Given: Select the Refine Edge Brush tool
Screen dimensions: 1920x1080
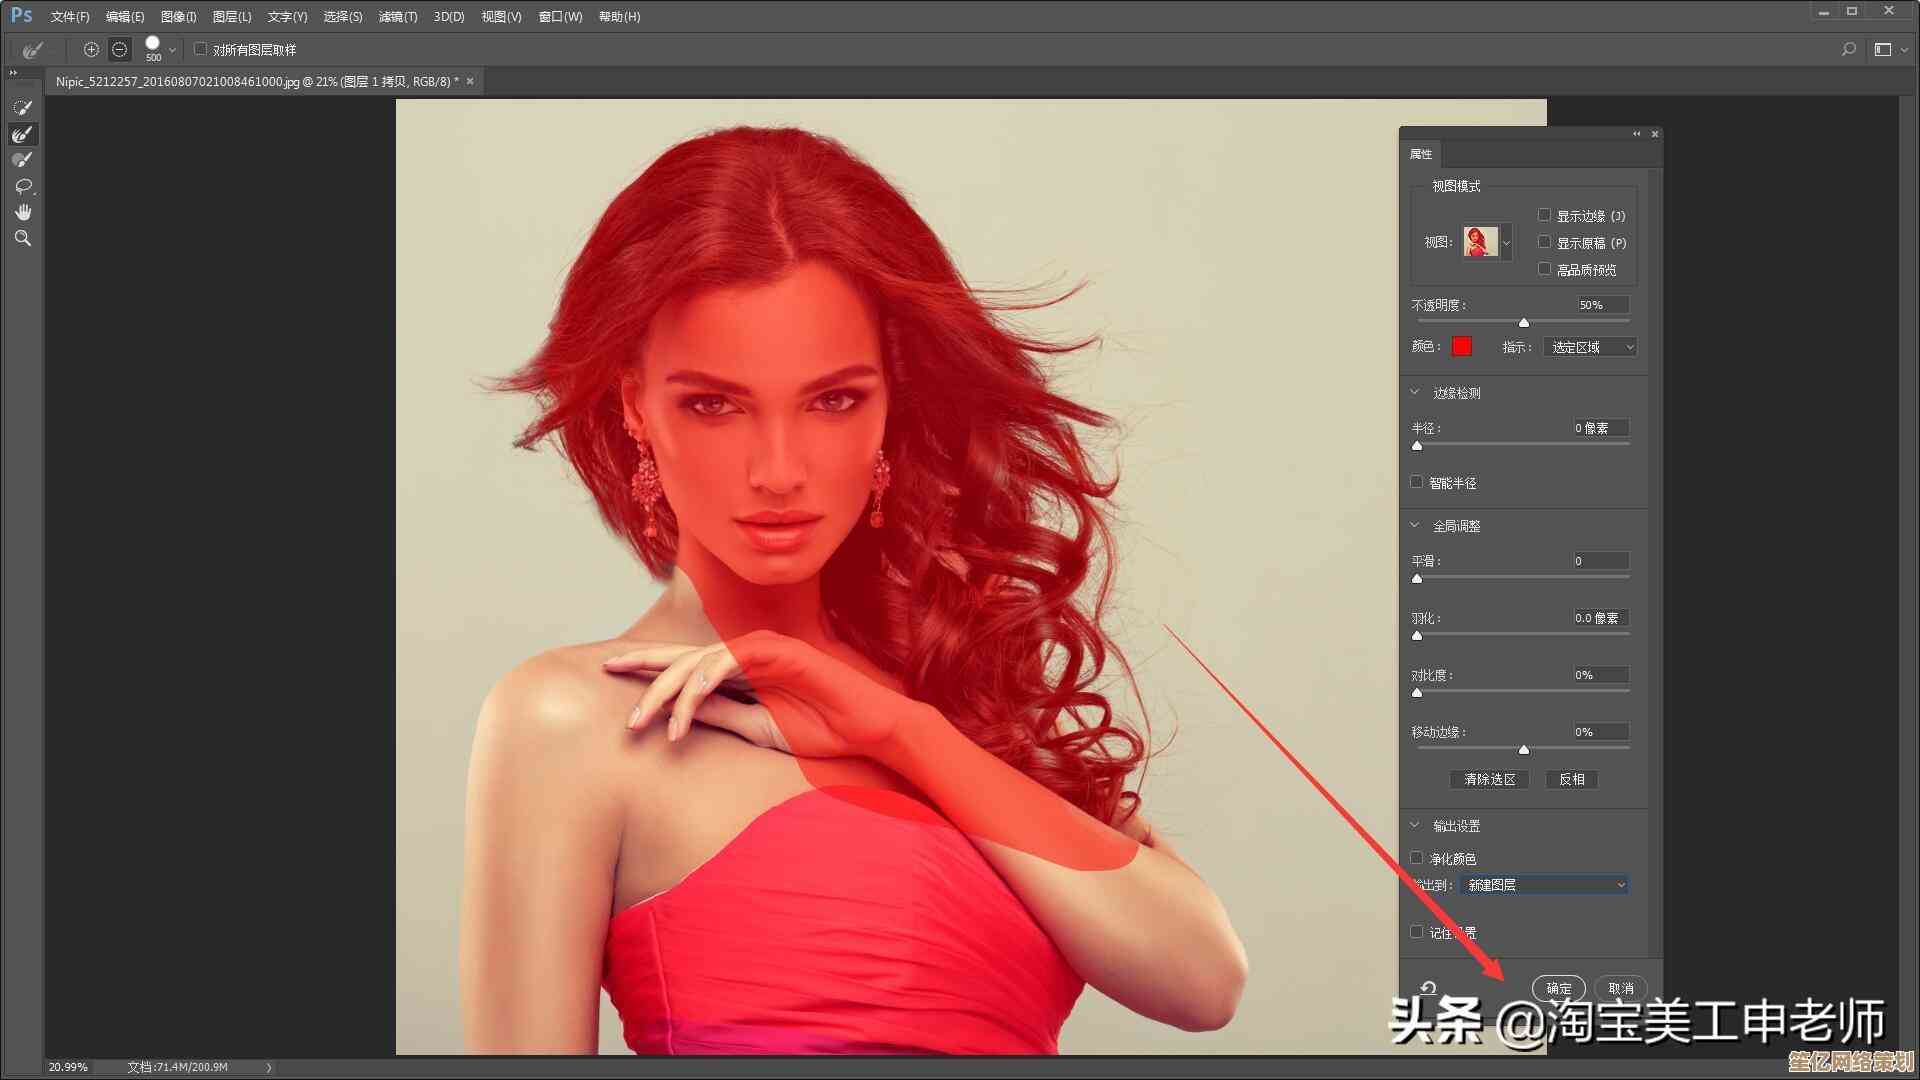Looking at the screenshot, I should [22, 134].
